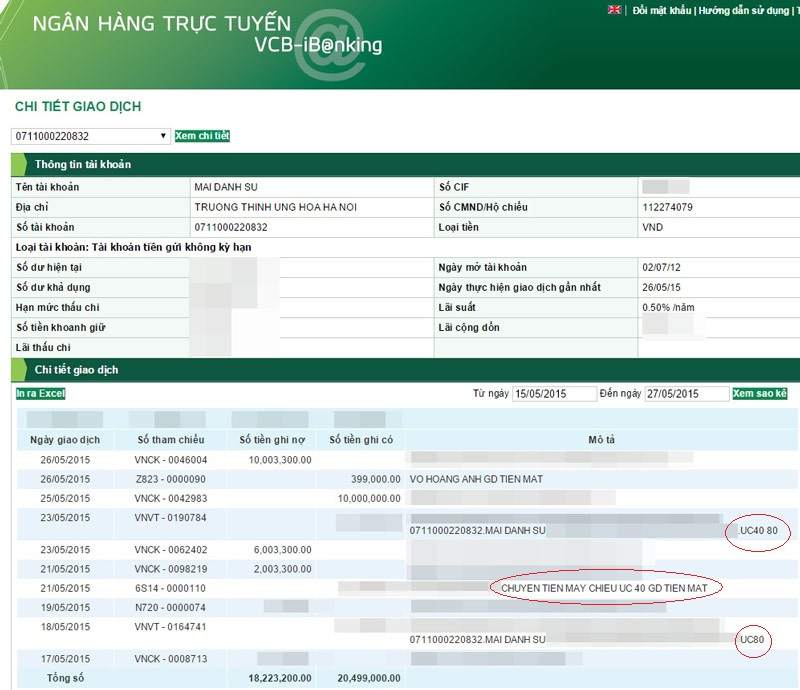Click the UC80 description text

pos(753,639)
